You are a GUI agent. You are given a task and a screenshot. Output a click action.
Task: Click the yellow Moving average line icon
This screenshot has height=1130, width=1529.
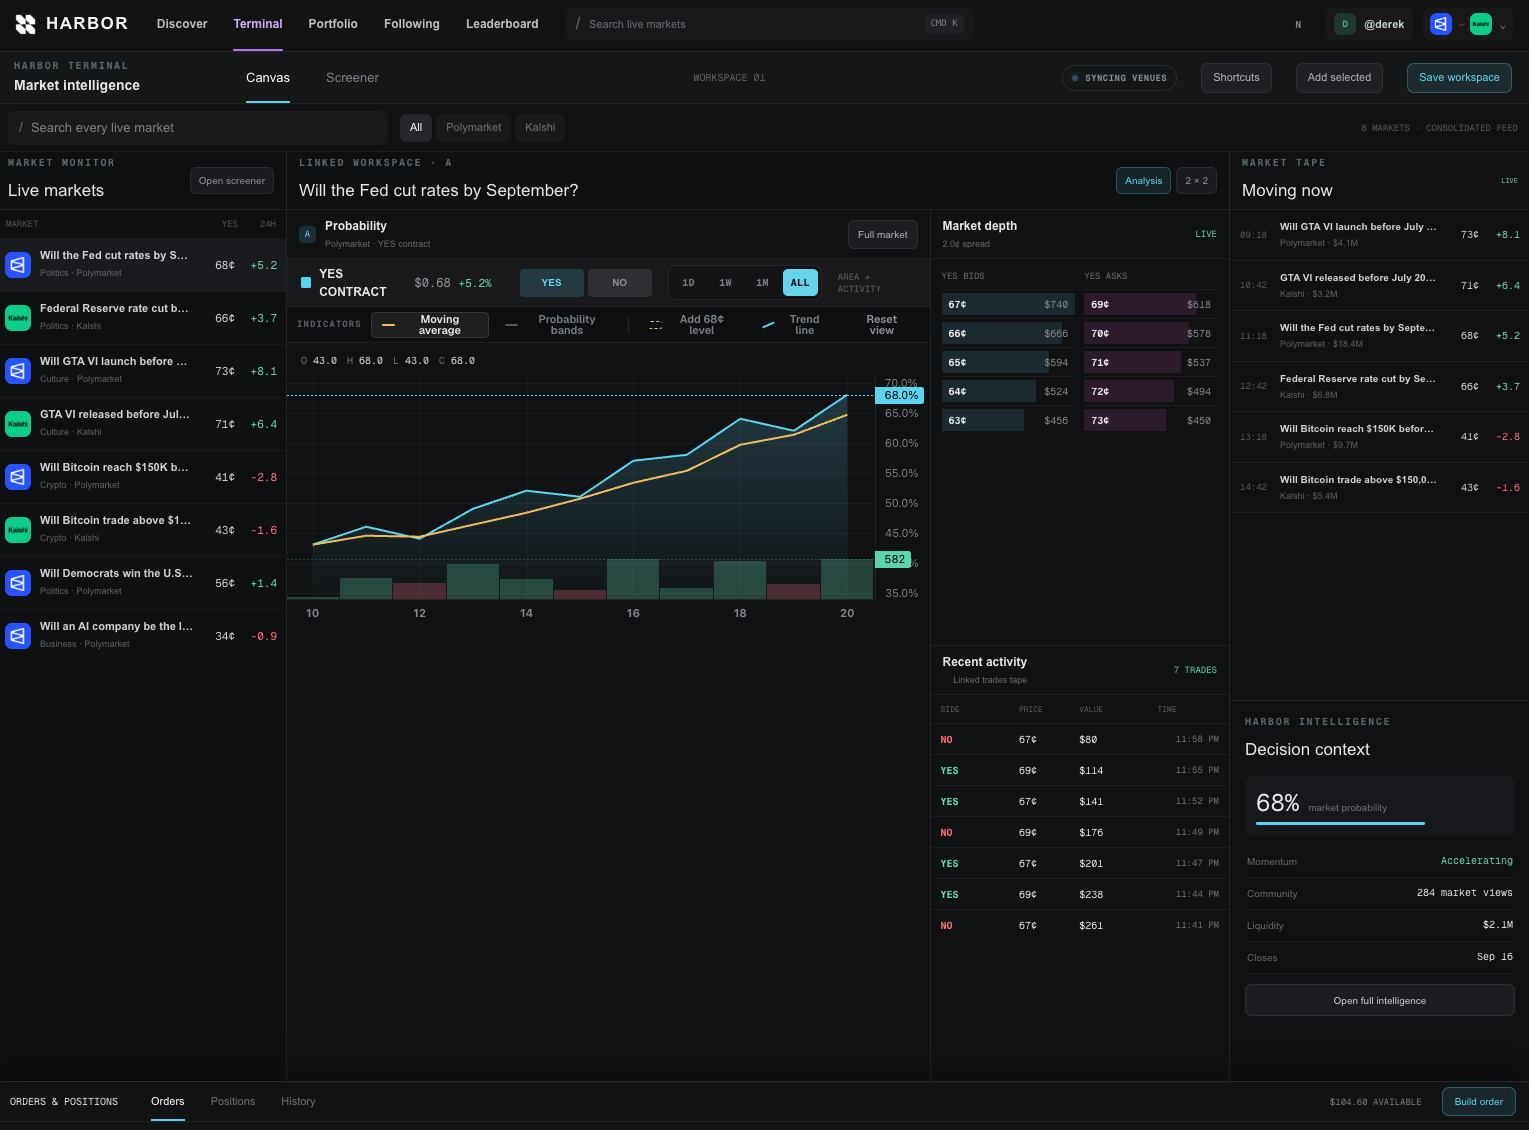click(x=389, y=325)
